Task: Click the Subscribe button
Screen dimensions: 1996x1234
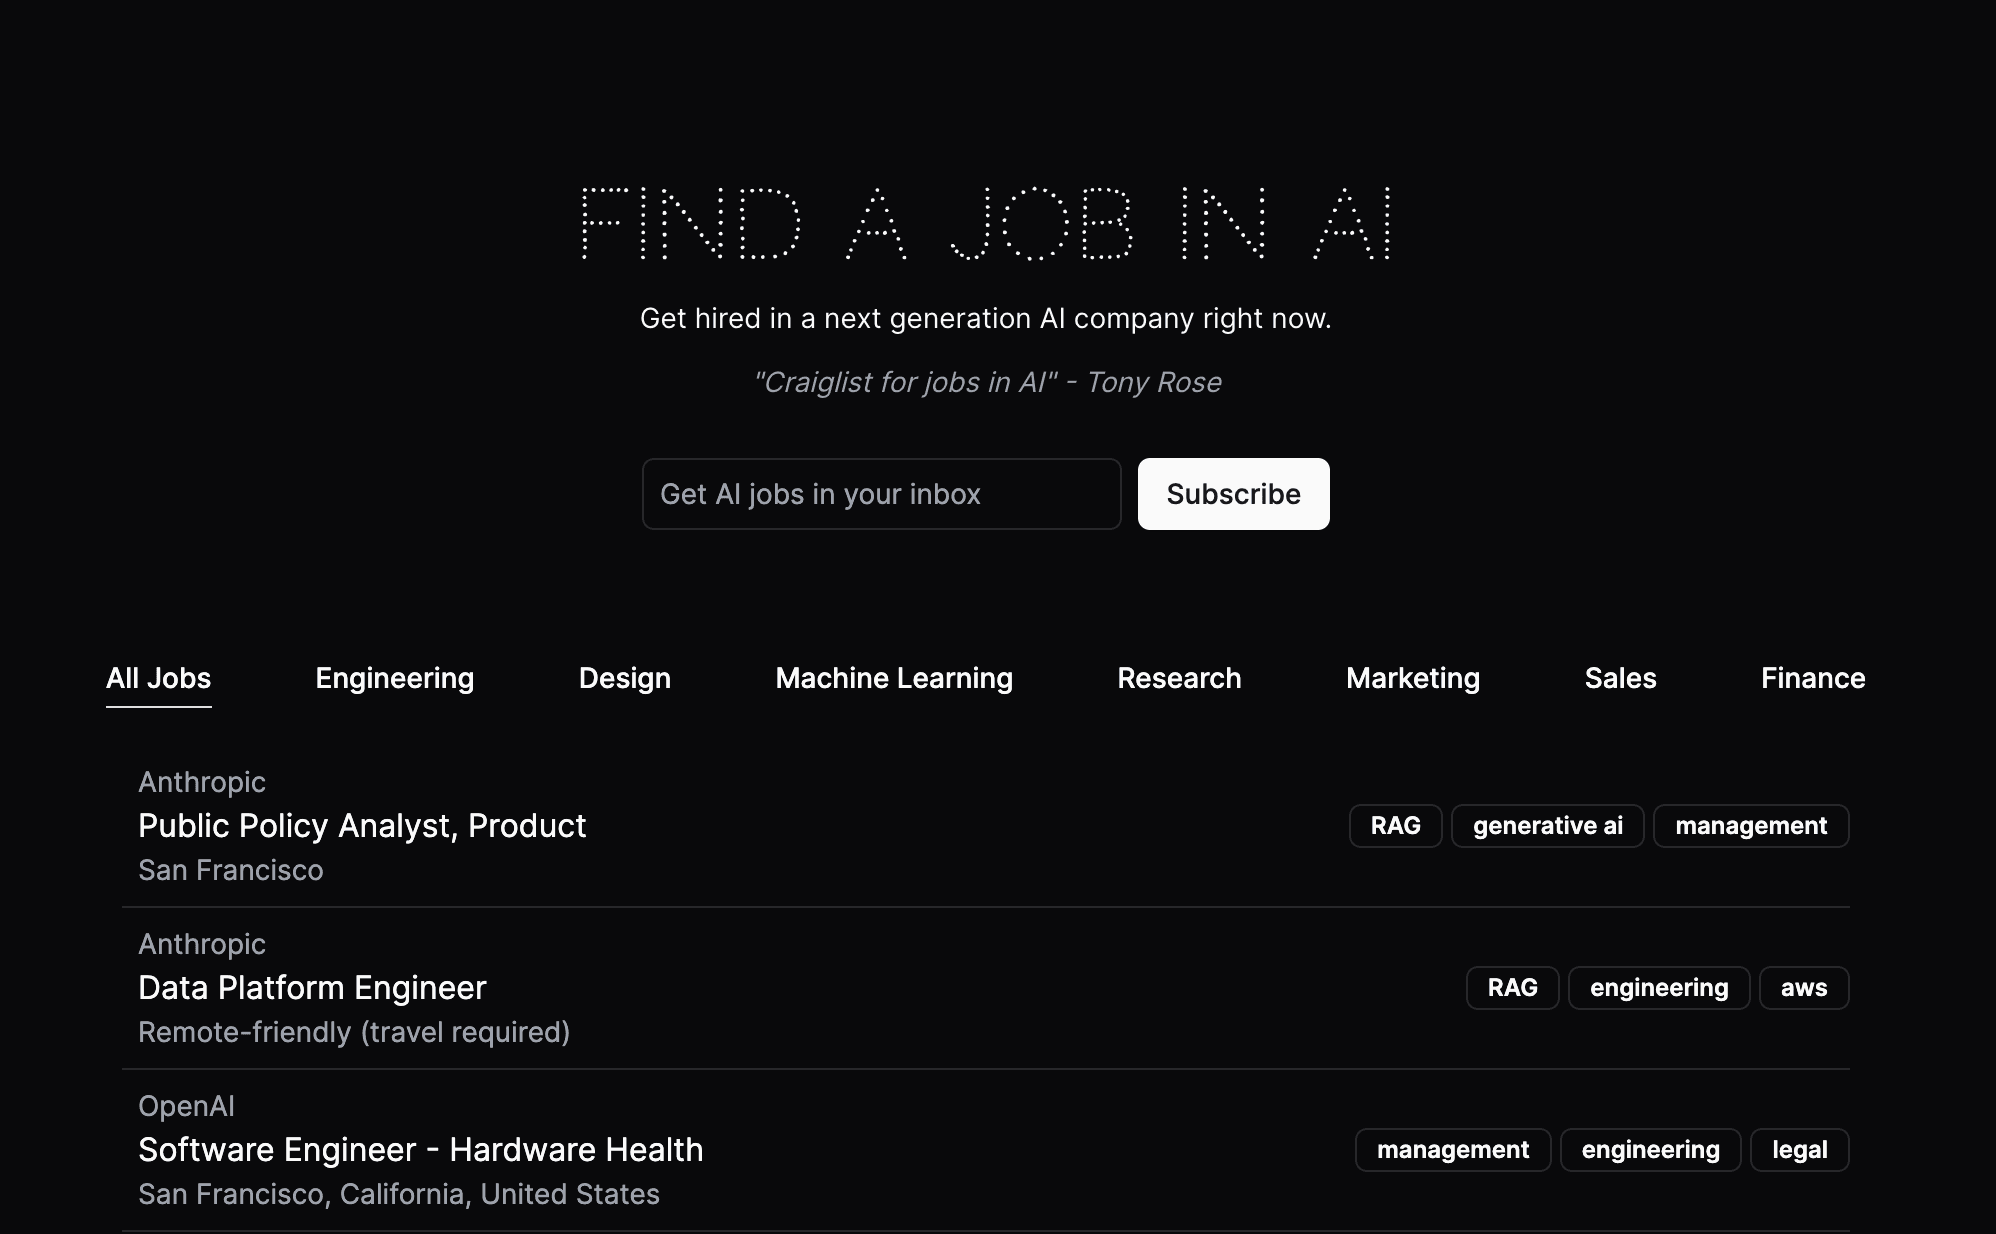Action: [x=1233, y=494]
